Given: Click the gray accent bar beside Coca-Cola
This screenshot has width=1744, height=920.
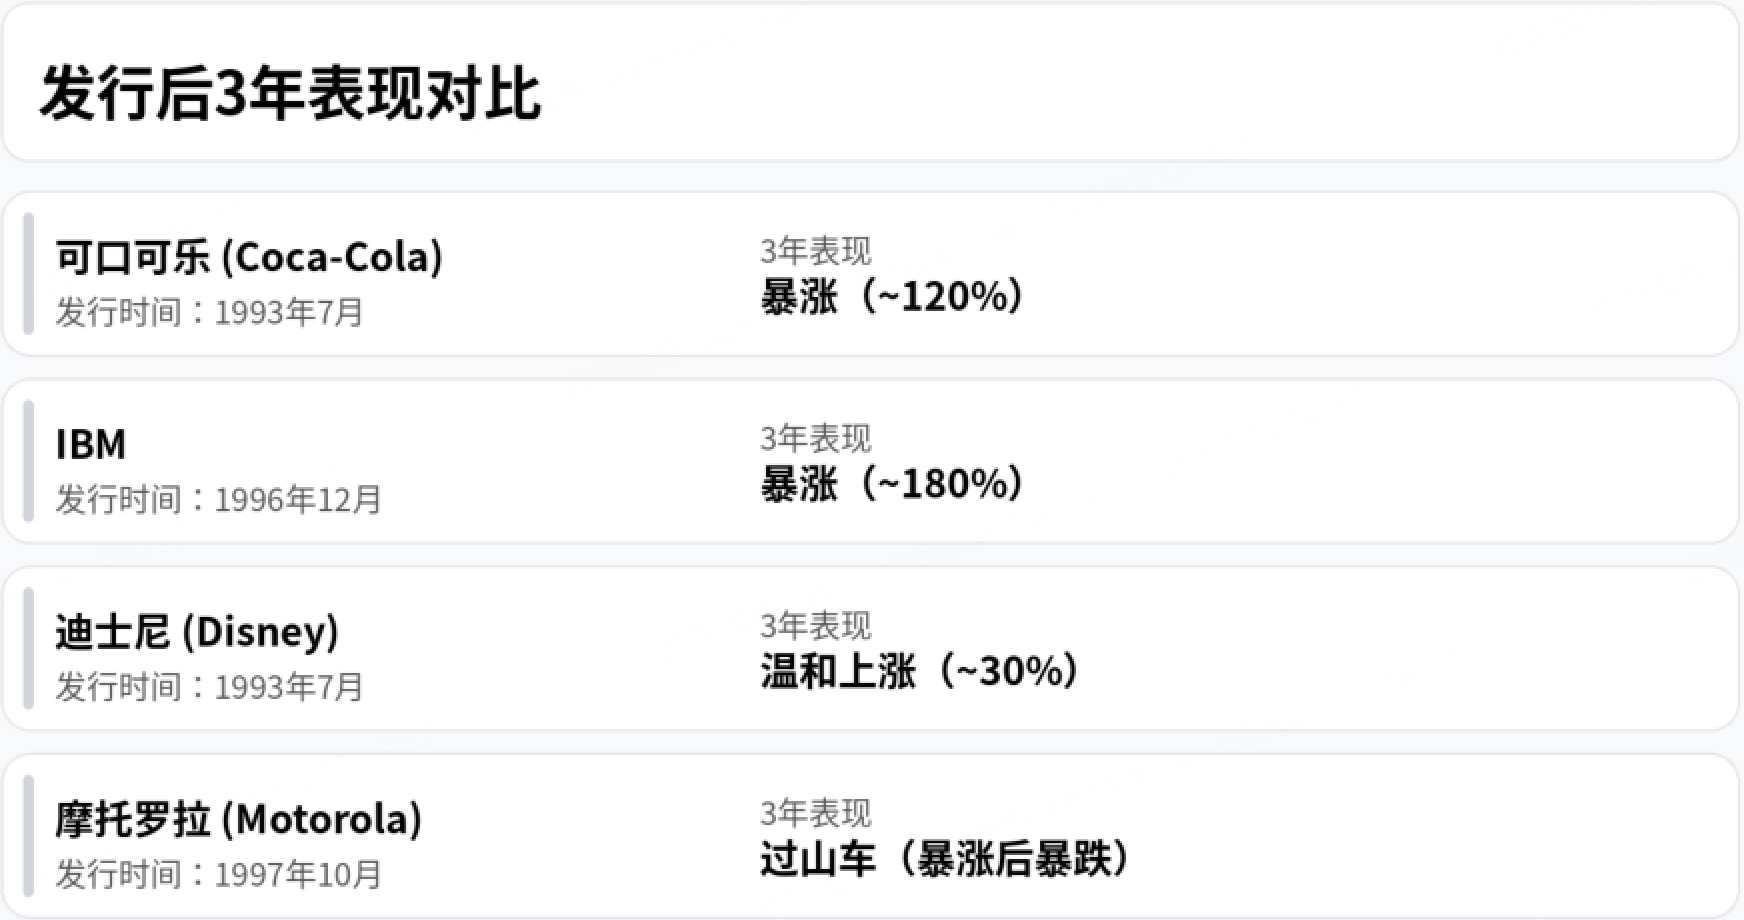Looking at the screenshot, I should click(x=28, y=273).
